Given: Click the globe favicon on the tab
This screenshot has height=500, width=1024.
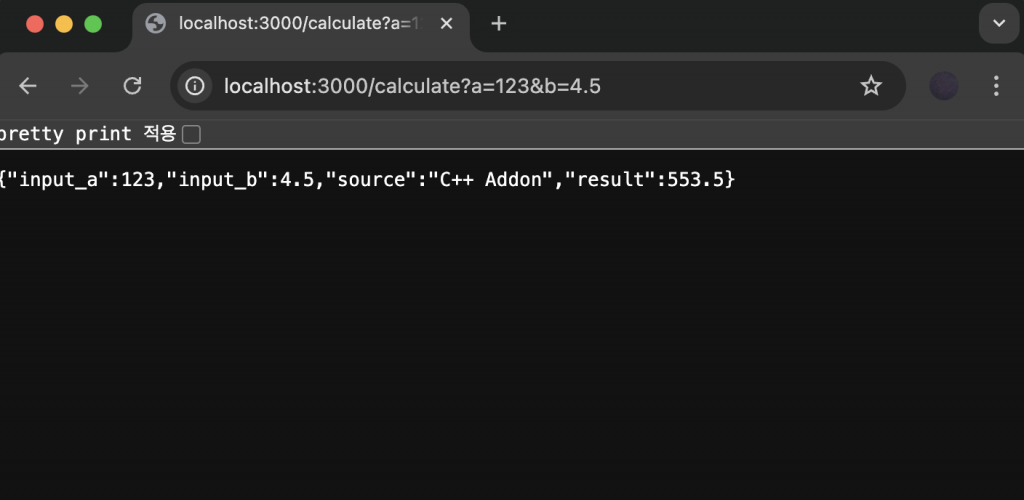Looking at the screenshot, I should click(x=155, y=23).
